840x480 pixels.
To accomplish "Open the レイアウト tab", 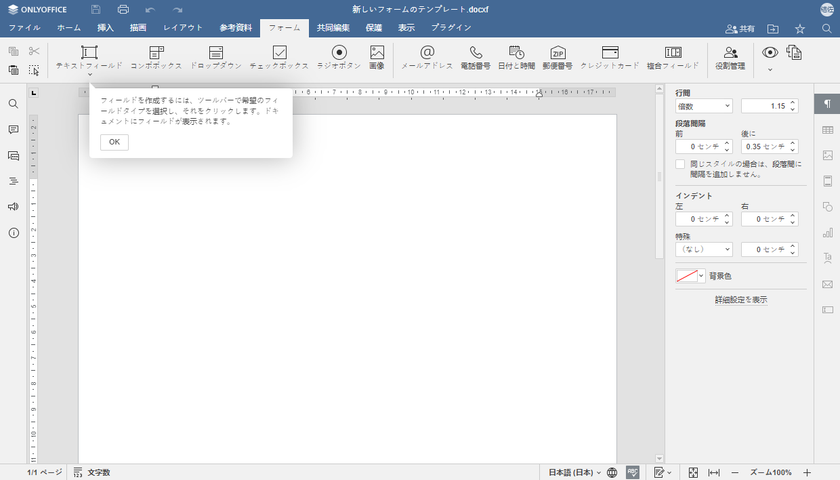I will click(x=183, y=28).
